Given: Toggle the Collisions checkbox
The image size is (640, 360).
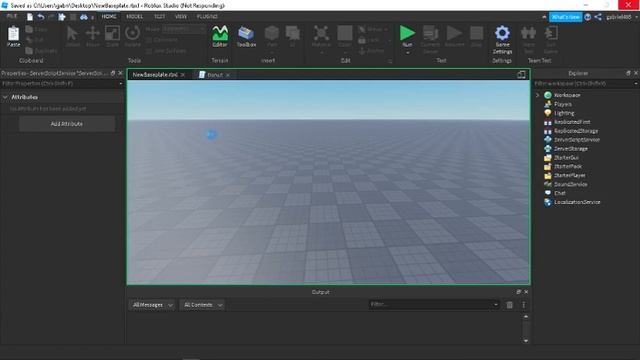Looking at the screenshot, I should click(x=149, y=40).
